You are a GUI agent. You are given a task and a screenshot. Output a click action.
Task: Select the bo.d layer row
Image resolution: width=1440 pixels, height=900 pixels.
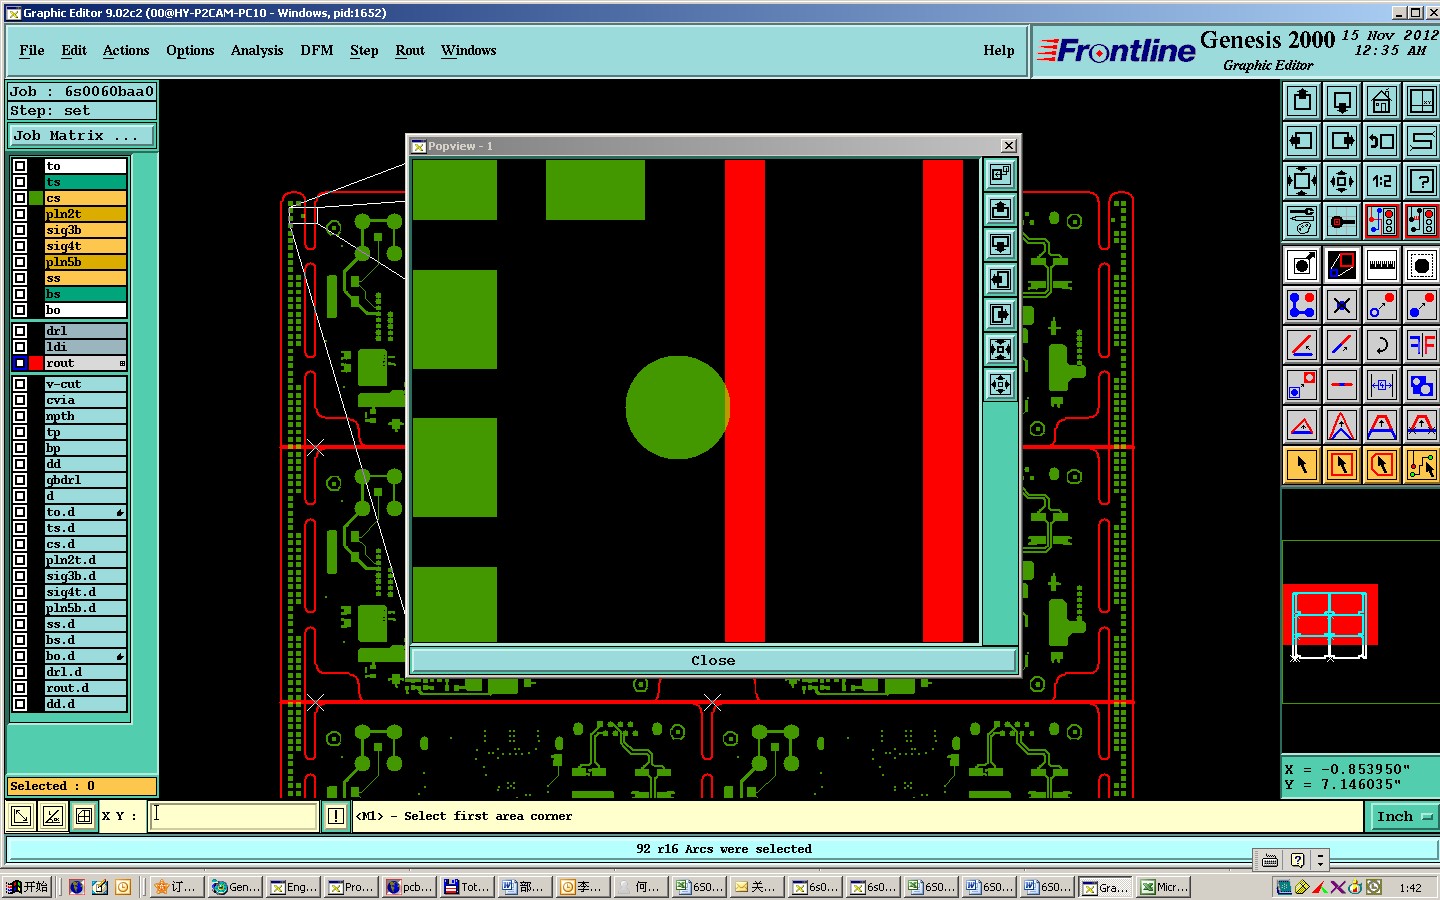click(86, 656)
